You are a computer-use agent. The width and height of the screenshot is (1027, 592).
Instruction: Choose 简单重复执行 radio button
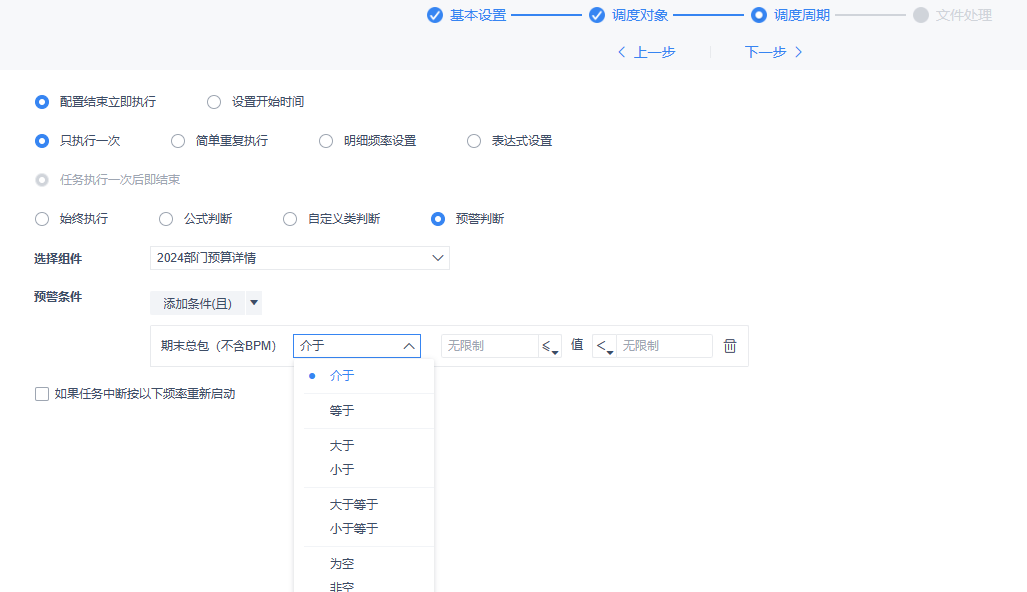[178, 141]
